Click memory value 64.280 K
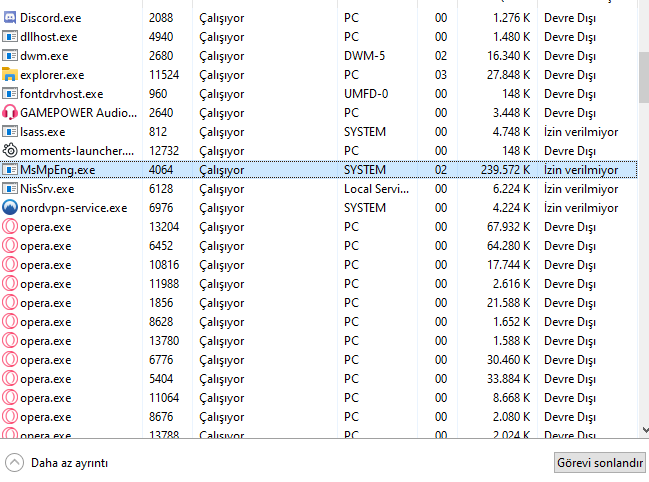 tap(508, 246)
